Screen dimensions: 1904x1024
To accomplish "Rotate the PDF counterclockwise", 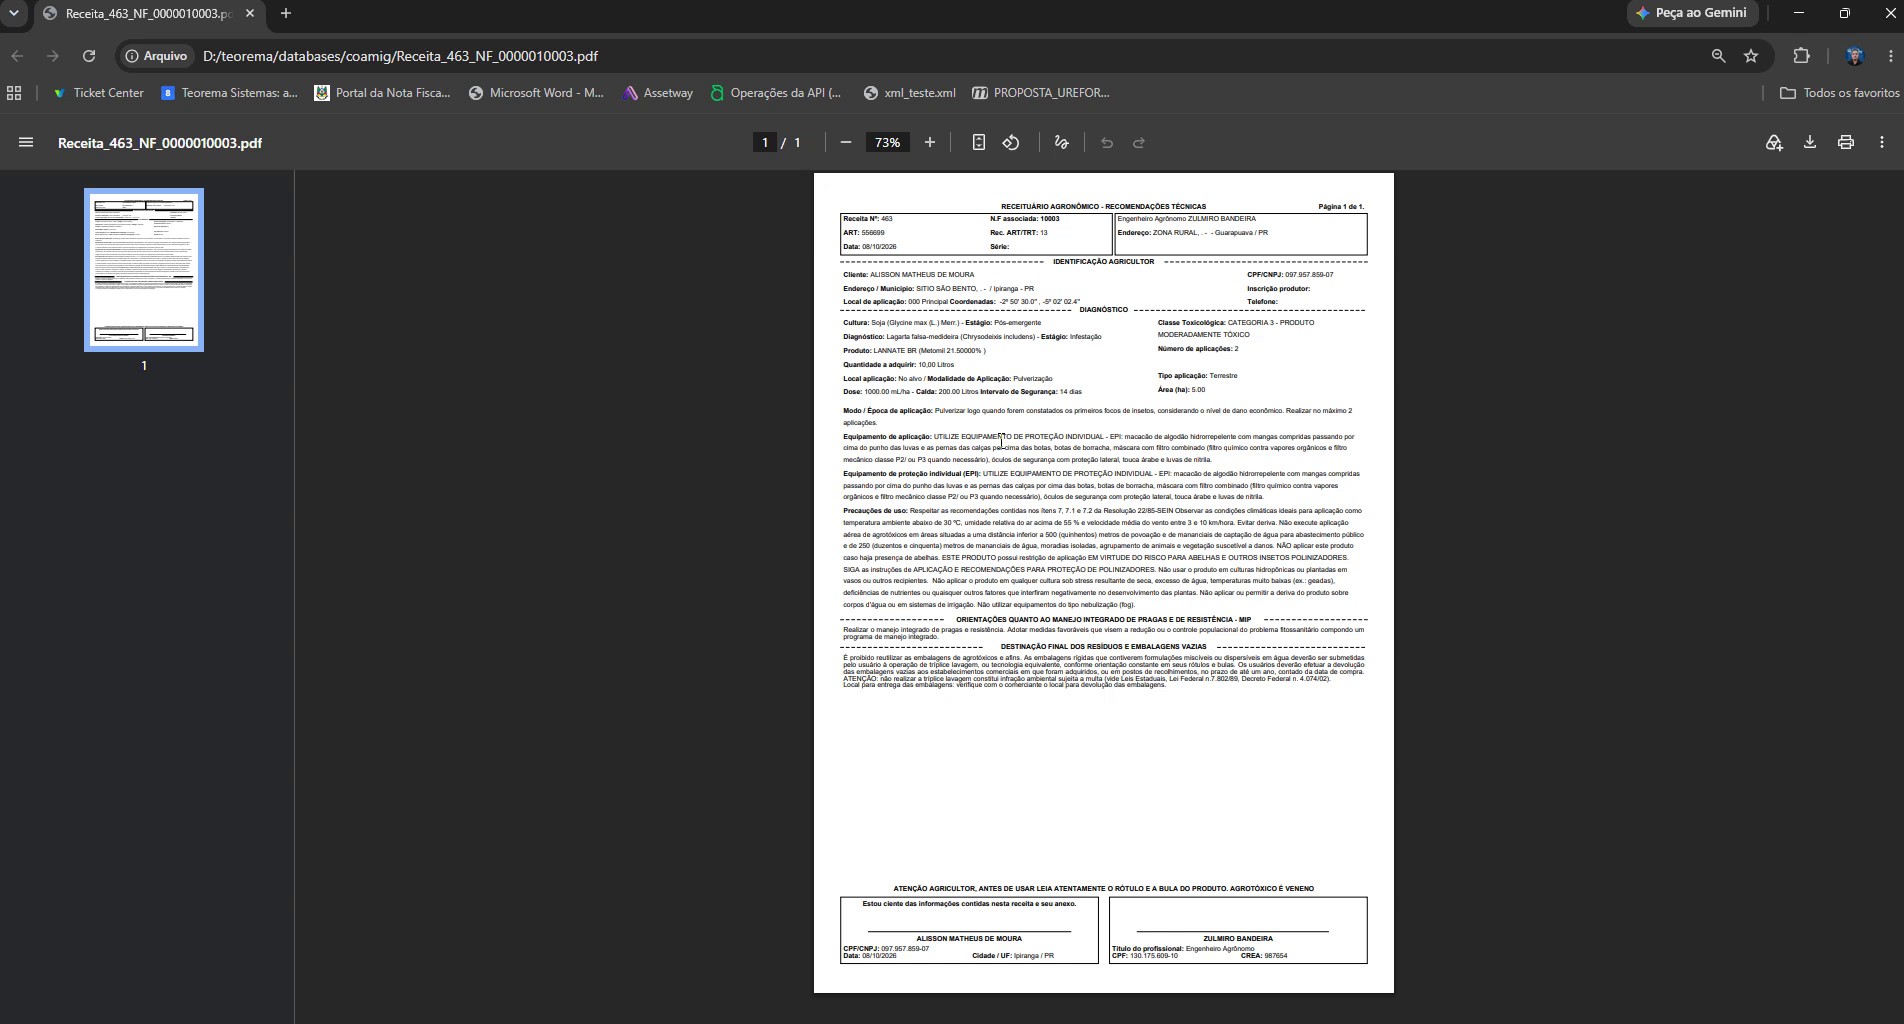I will pos(1011,143).
